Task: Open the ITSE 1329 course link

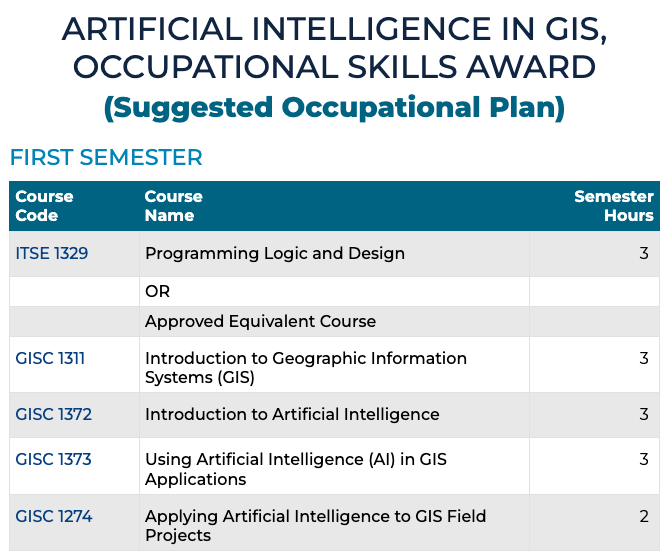Action: point(52,254)
